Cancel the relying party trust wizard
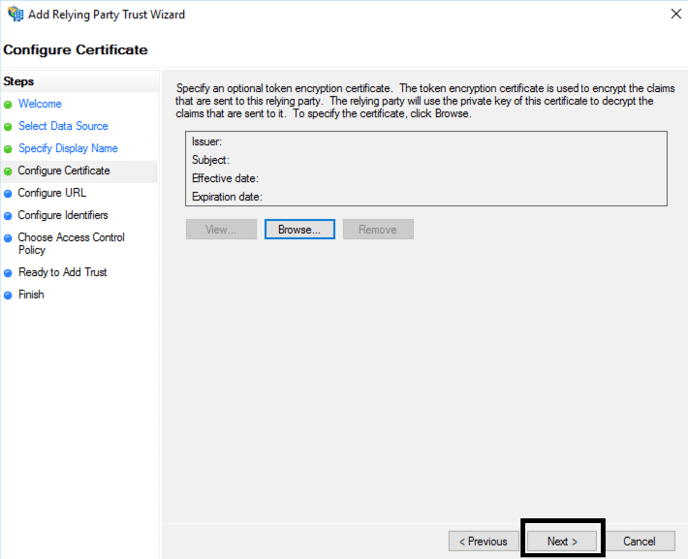This screenshot has width=688, height=559. (x=640, y=541)
